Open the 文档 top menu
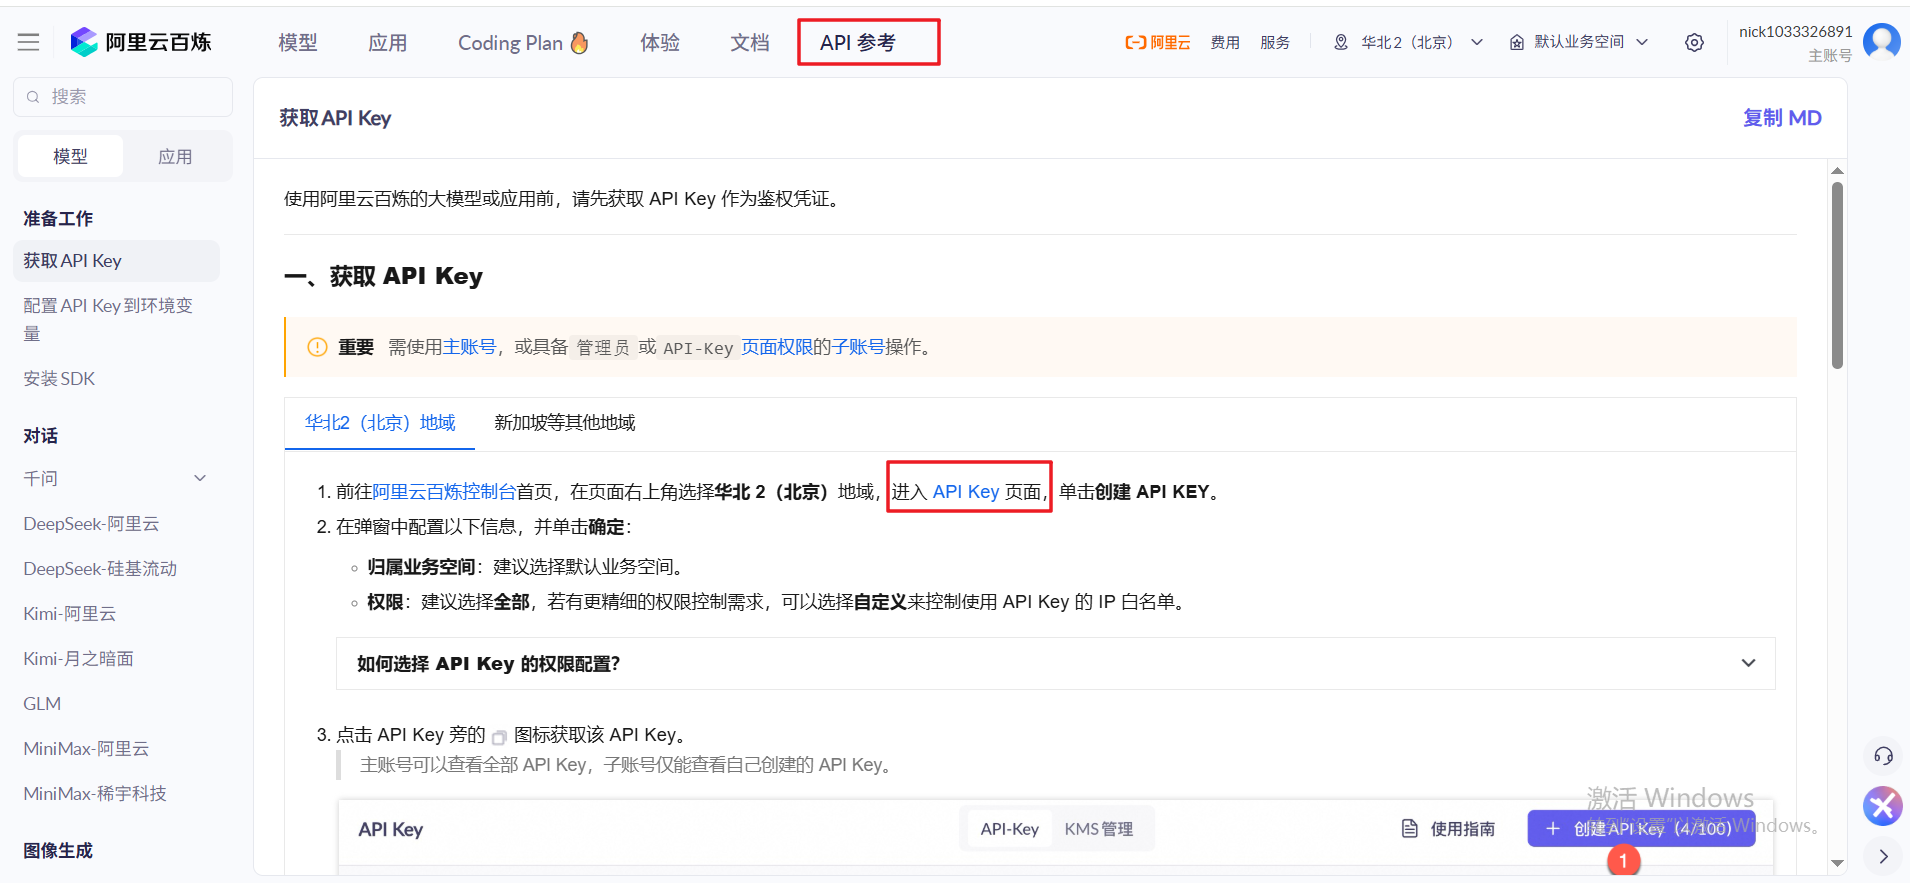 [x=750, y=43]
